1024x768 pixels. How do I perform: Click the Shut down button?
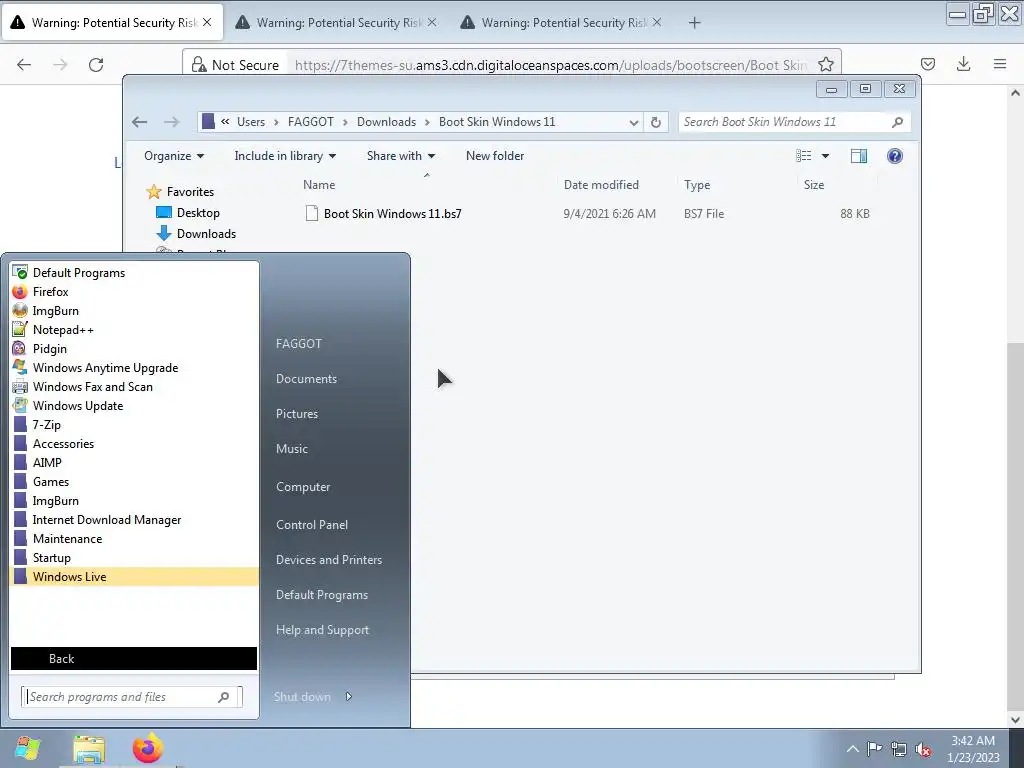[302, 697]
